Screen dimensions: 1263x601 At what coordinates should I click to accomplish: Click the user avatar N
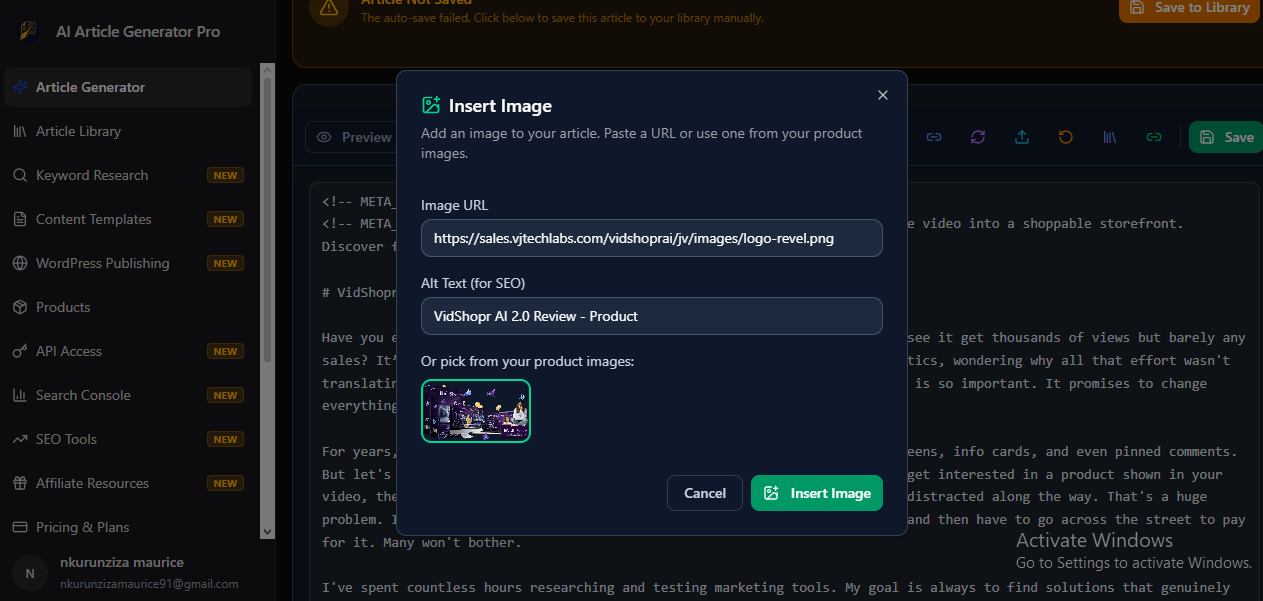30,573
